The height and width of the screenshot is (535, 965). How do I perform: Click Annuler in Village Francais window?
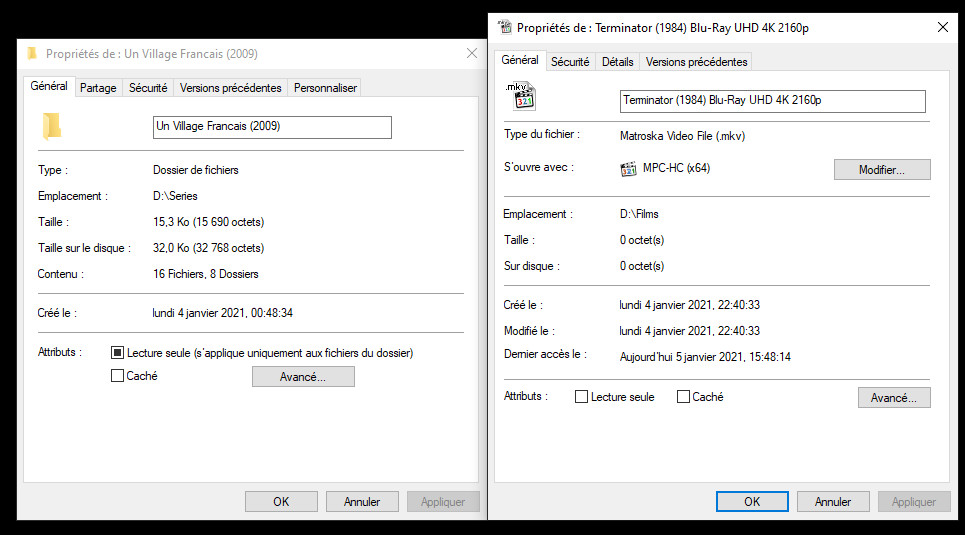(362, 502)
